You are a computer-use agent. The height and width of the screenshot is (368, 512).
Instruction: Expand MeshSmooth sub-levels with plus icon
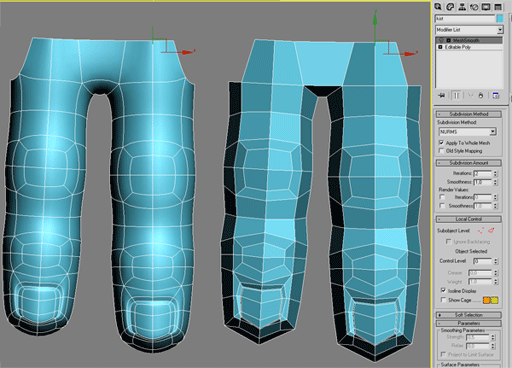click(x=449, y=40)
